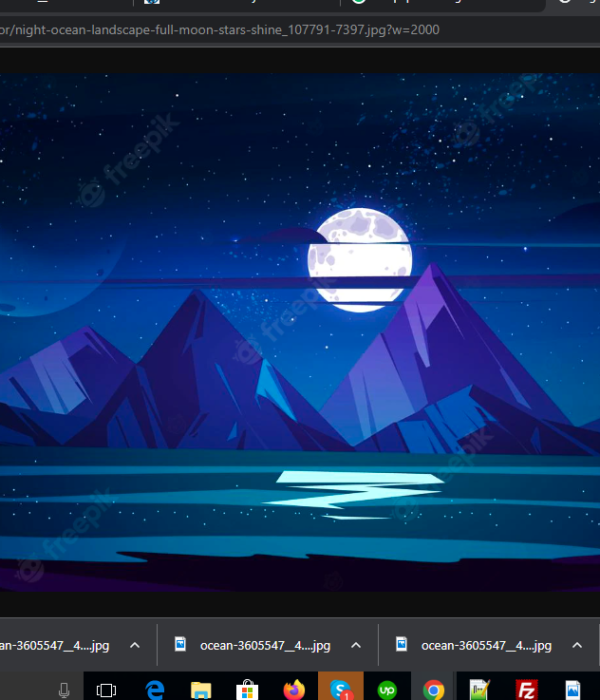
Task: Click the address bar URL ending in 107791-7397.jpg
Action: pos(220,30)
